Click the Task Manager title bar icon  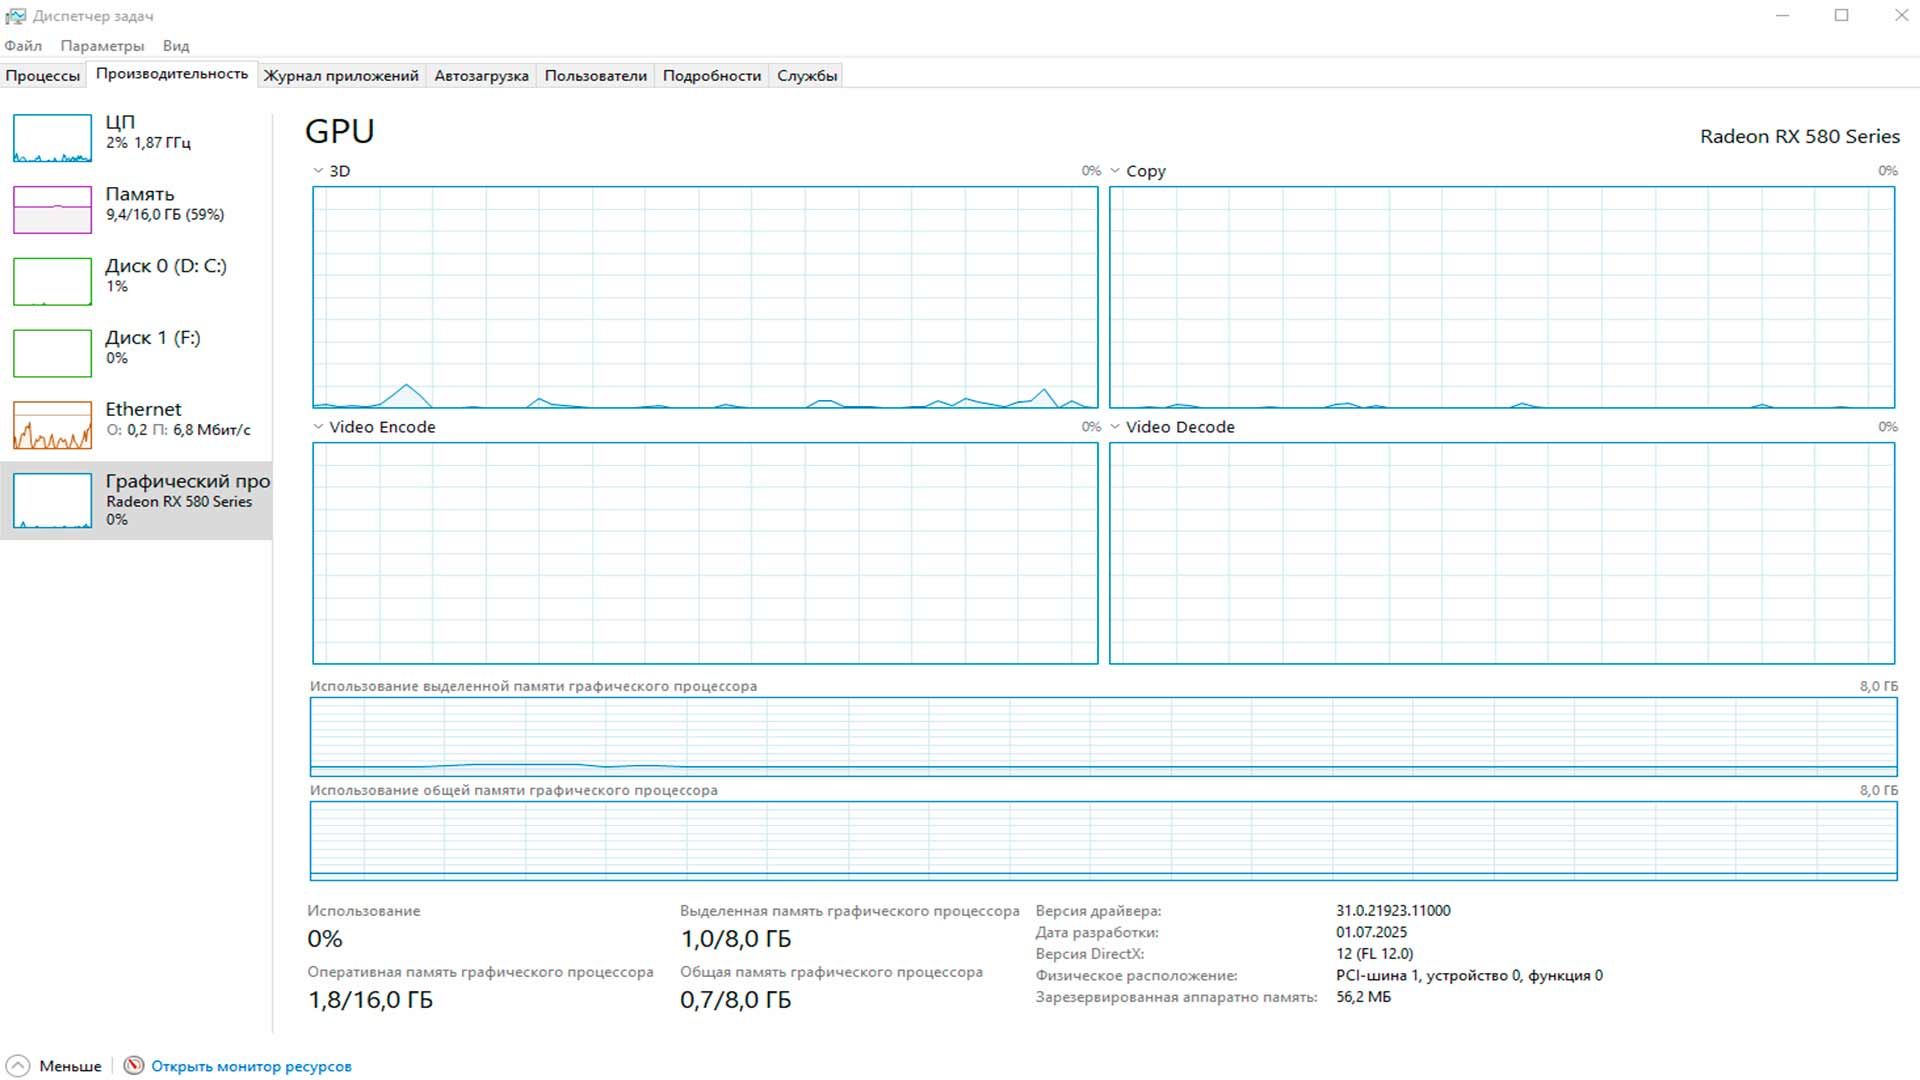(16, 15)
